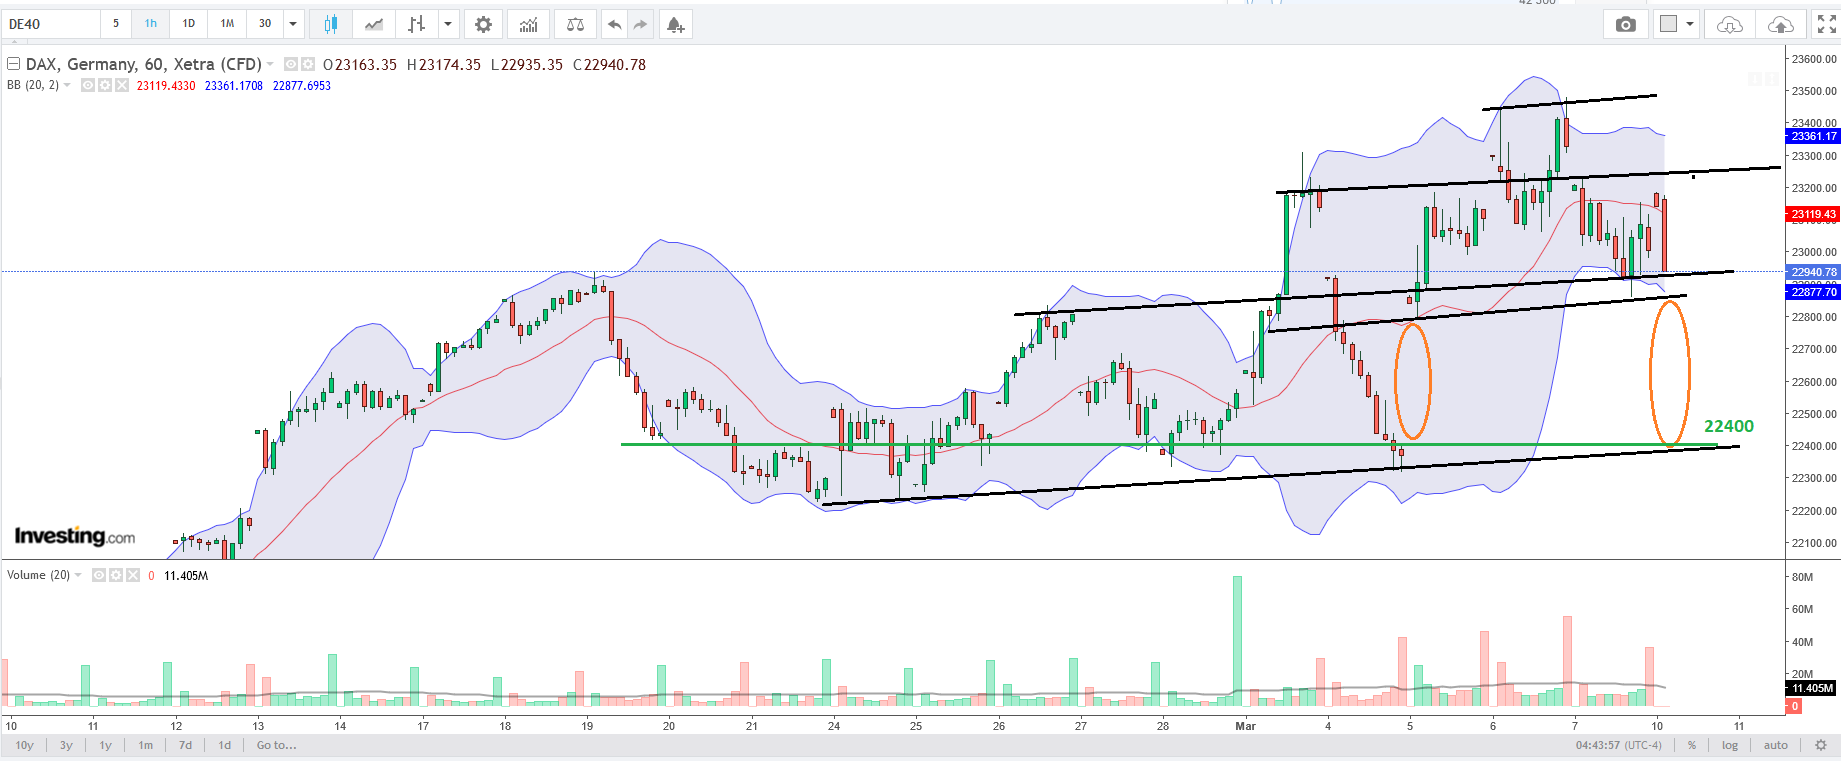Screen dimensions: 1841x761
Task: Click the volume axis label 11.405M
Action: click(x=1812, y=688)
